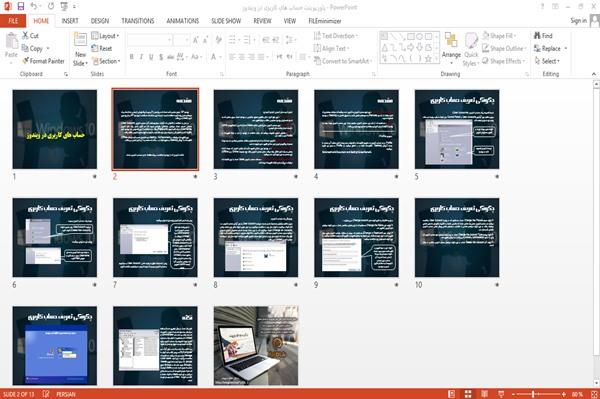Click the oval shape in shapes gallery
The image size is (600, 399).
[x=420, y=37]
